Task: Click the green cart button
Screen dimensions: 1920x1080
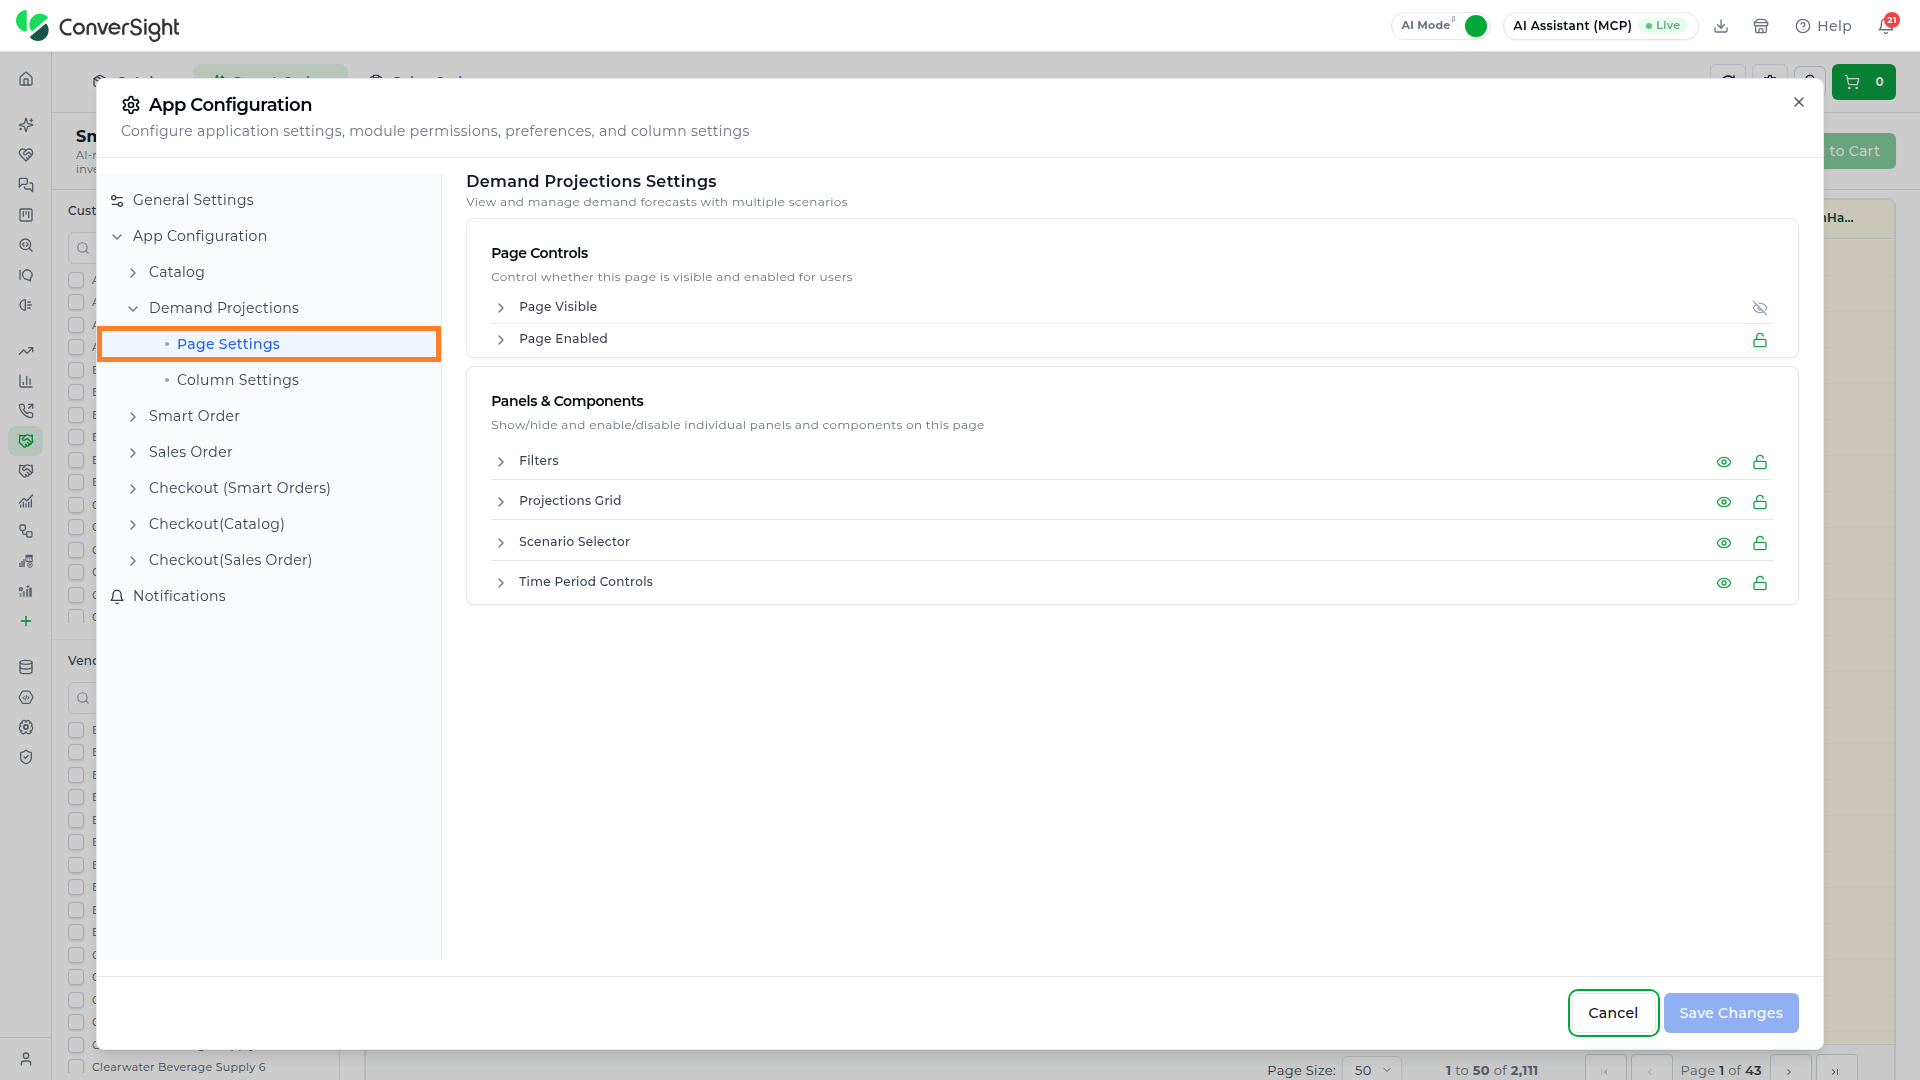Action: pyautogui.click(x=1863, y=82)
